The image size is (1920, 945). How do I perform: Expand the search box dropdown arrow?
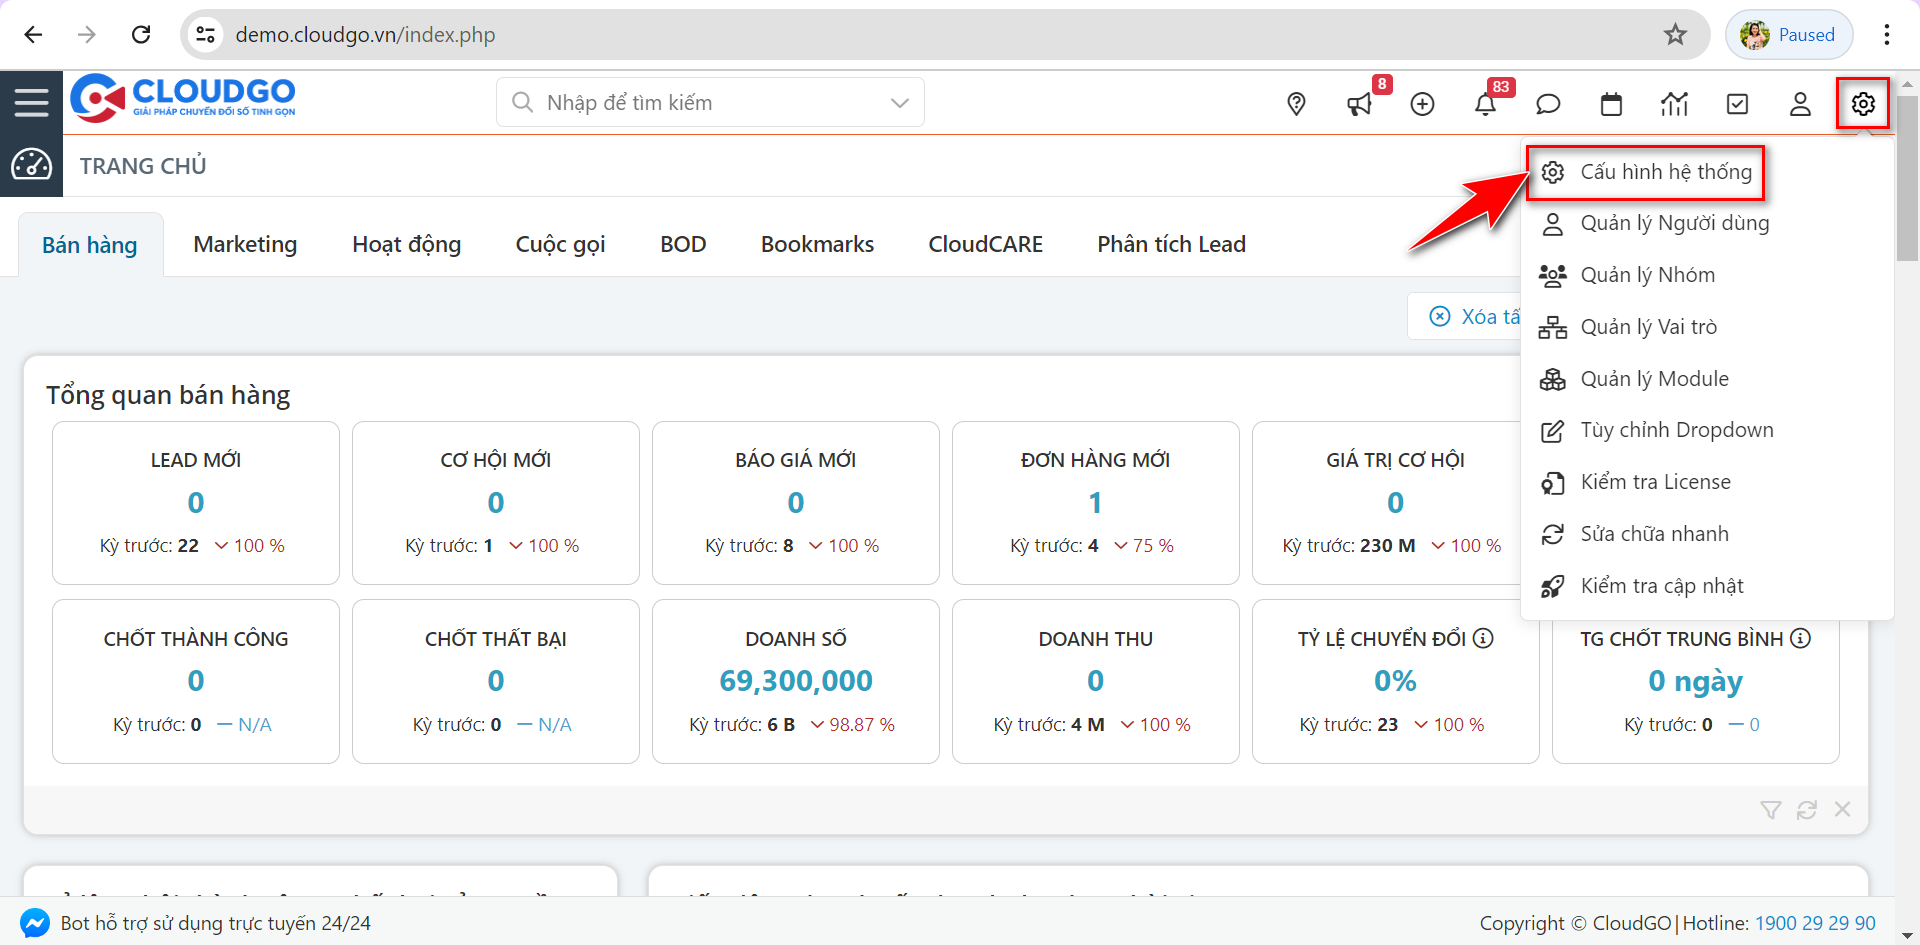point(899,103)
